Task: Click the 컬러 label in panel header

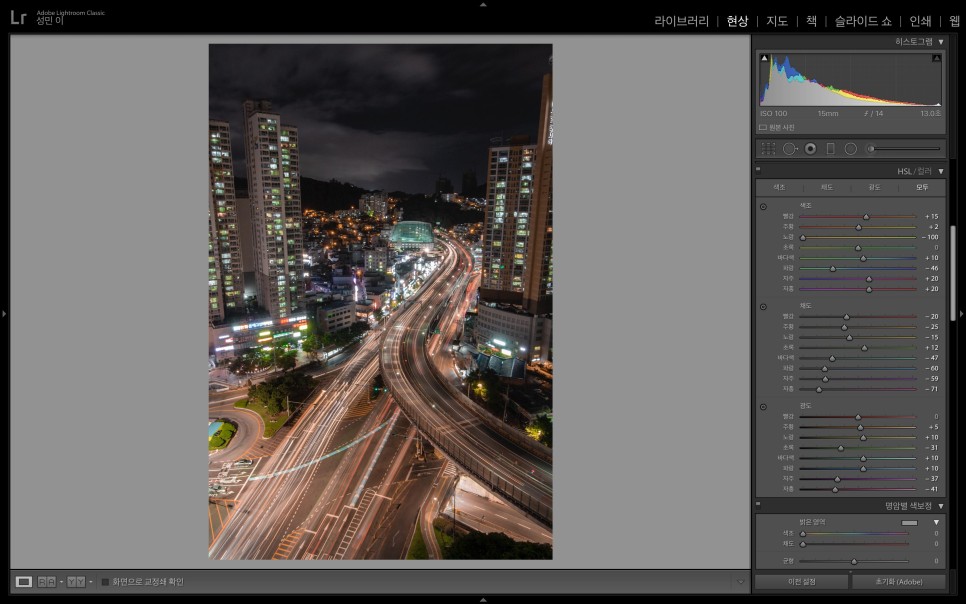Action: pos(924,171)
